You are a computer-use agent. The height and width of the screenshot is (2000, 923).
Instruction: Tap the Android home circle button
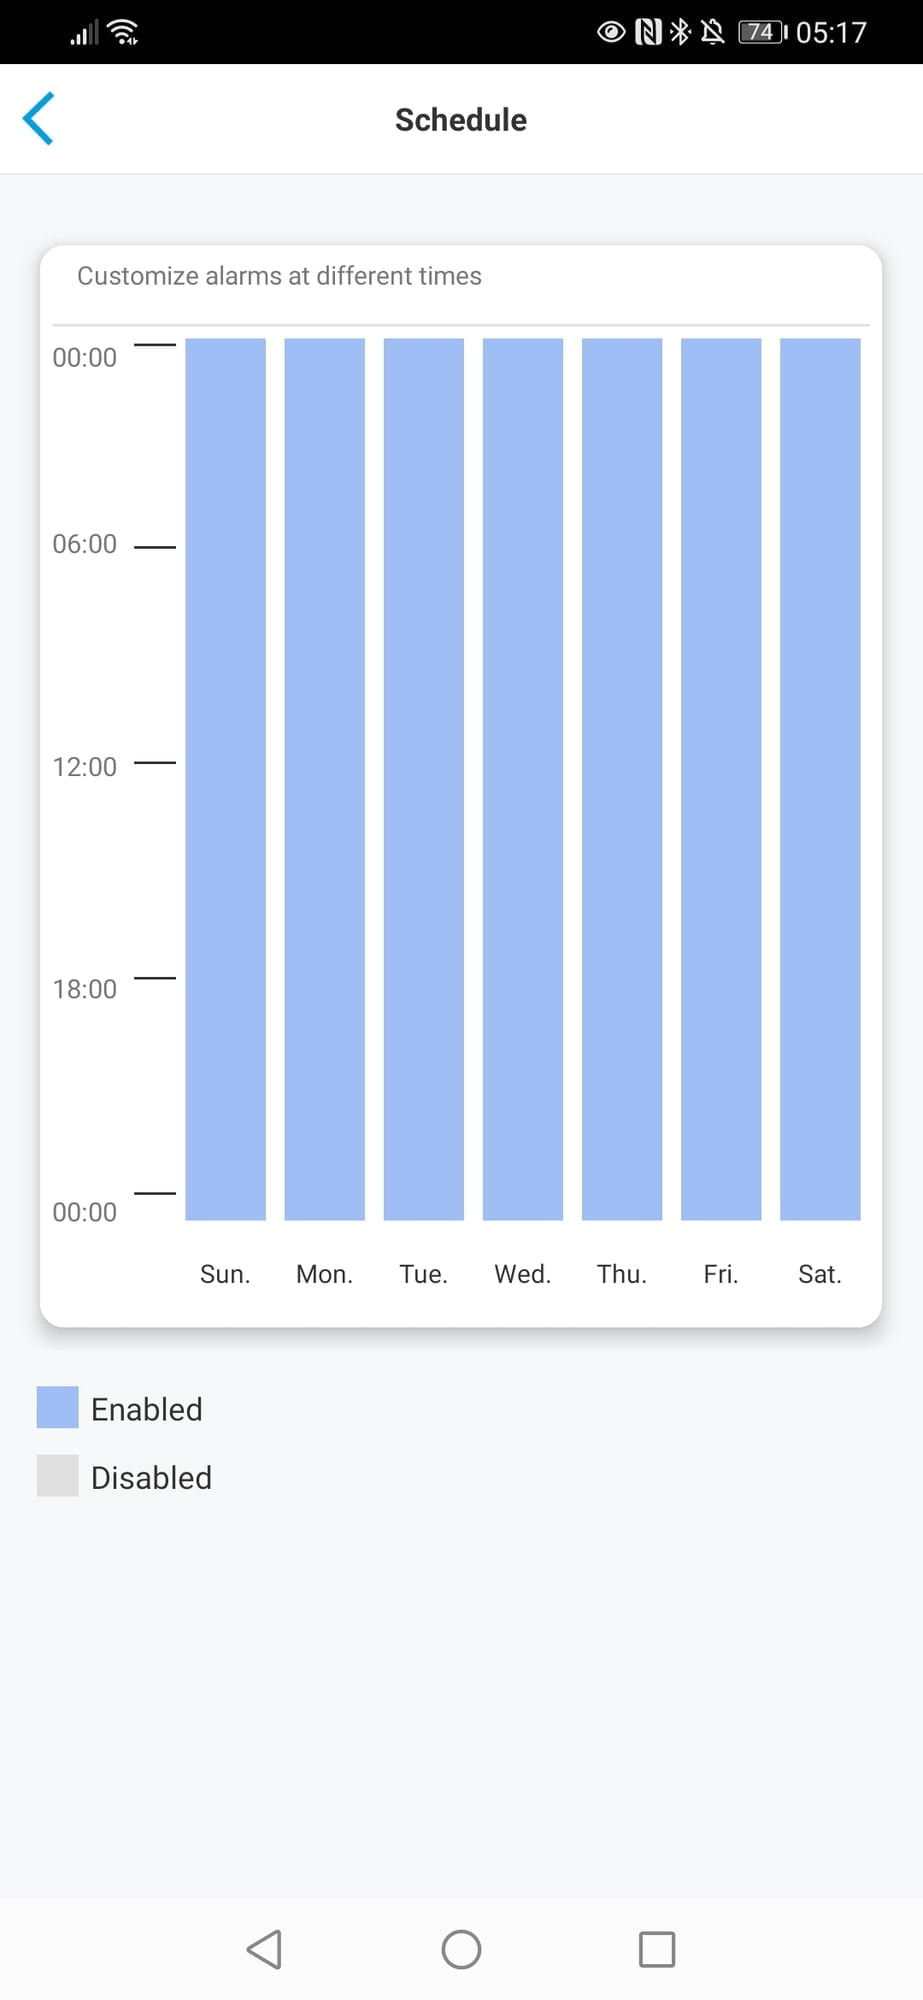tap(461, 1949)
